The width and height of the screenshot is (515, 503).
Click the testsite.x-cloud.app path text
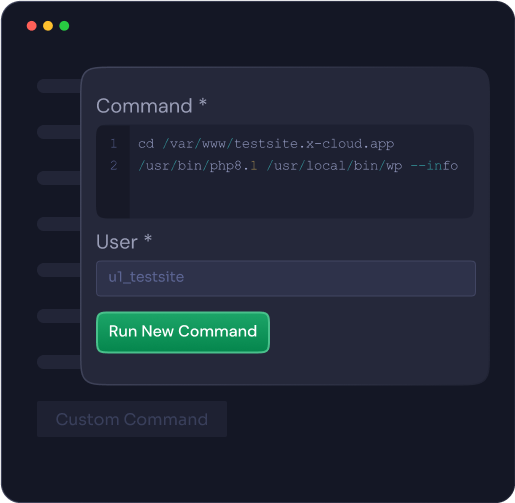314,144
